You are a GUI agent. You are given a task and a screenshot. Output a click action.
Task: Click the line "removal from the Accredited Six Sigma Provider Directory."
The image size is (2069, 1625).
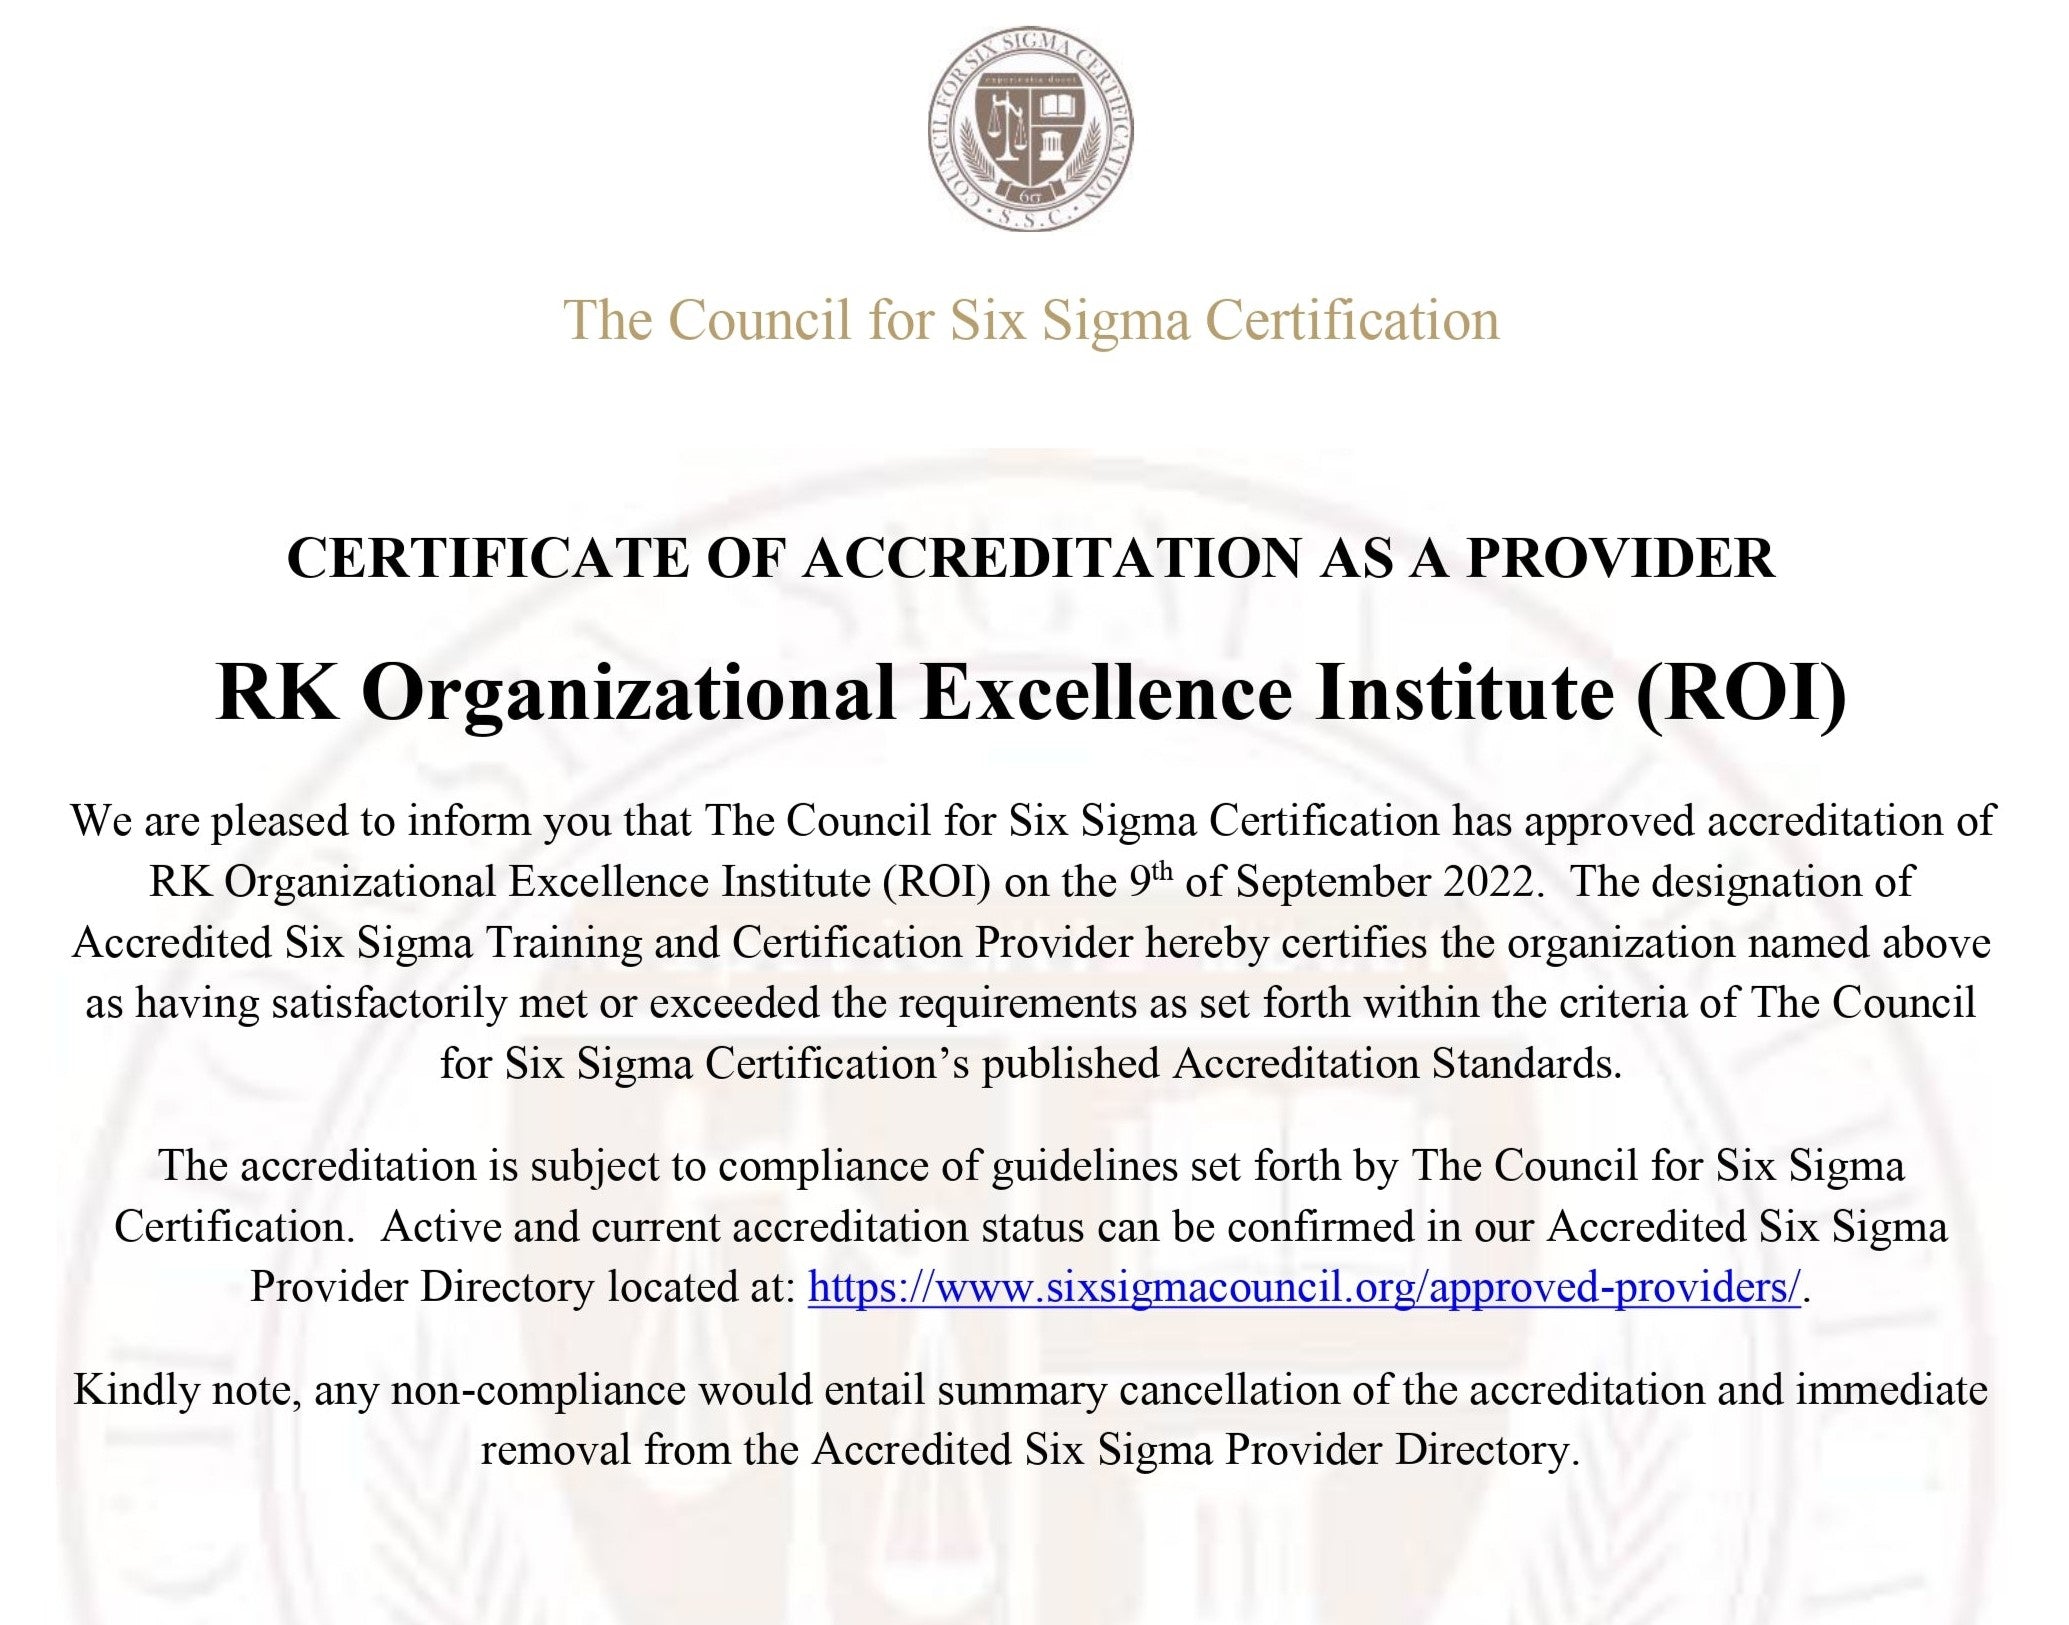[x=1030, y=1451]
